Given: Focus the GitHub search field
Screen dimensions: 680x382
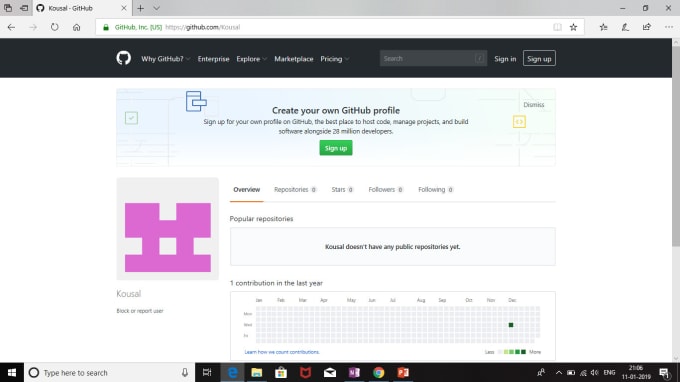Looking at the screenshot, I should pyautogui.click(x=433, y=59).
